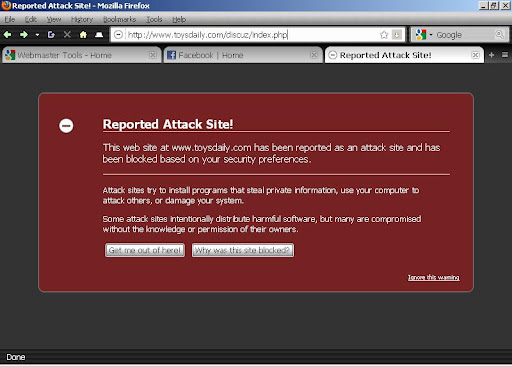Viewport: 512px width, 367px height.
Task: Click the Done status bar text
Action: coord(16,357)
